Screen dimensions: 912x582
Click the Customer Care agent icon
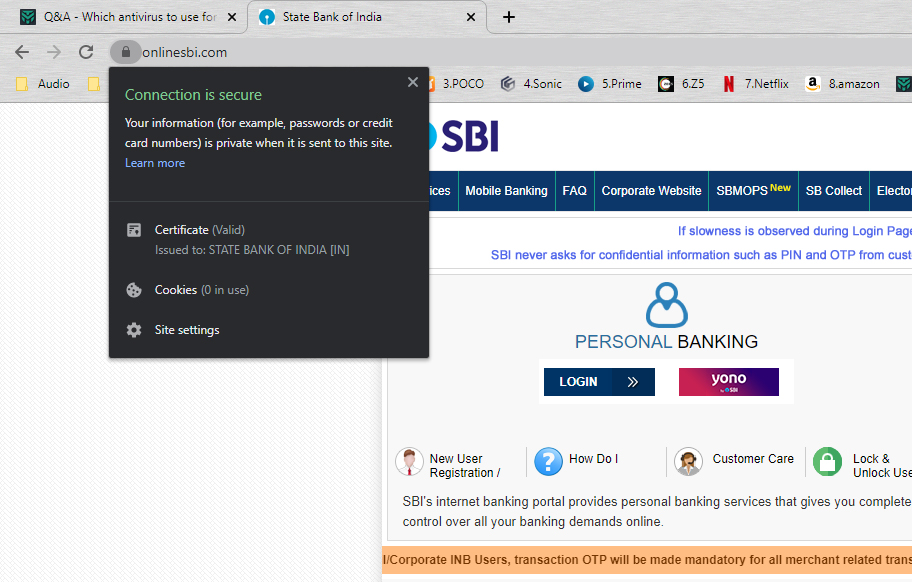tap(689, 462)
